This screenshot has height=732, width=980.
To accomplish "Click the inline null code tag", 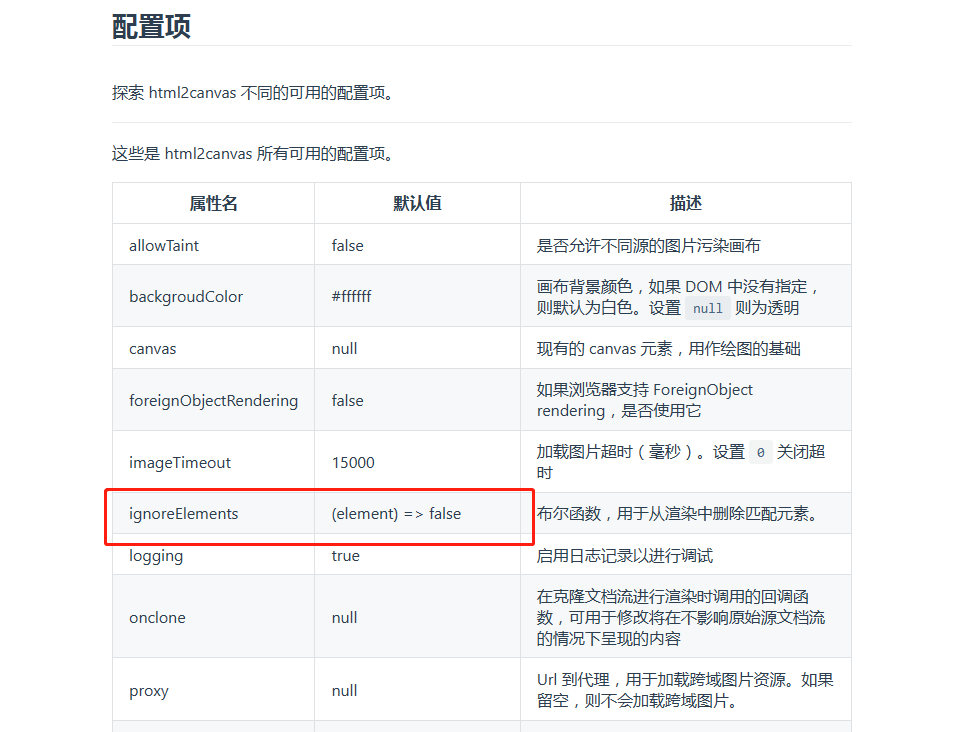I will (x=708, y=308).
